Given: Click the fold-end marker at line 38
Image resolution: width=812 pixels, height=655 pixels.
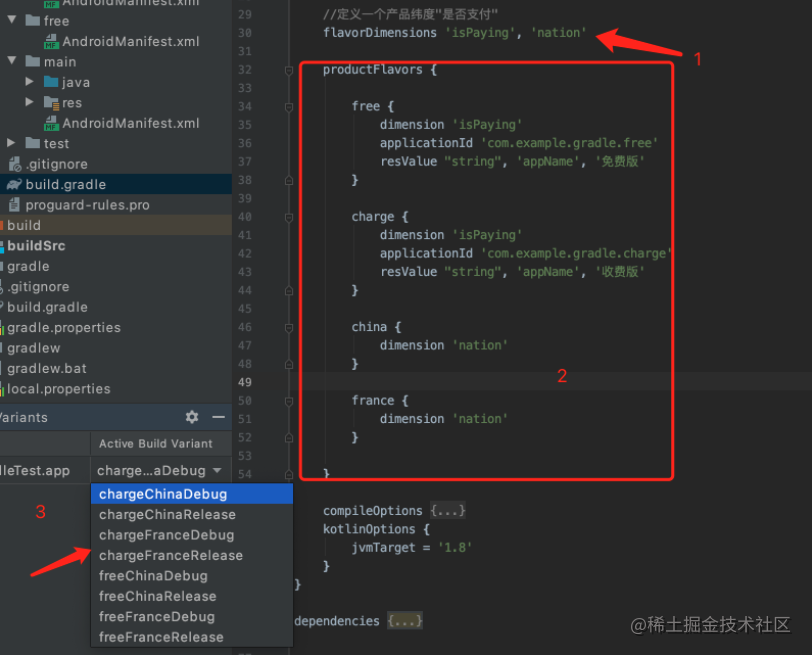Looking at the screenshot, I should point(289,180).
